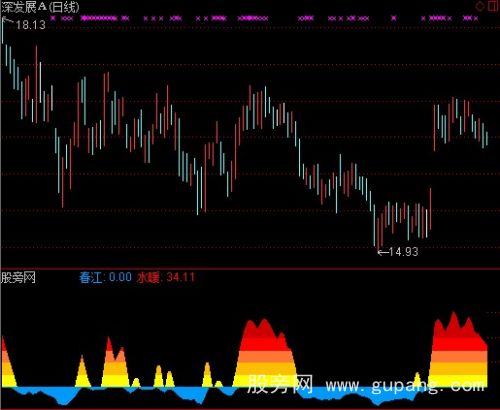Click the www.gupang.com watermark link
Viewport: 500px width, 410px height.
tap(405, 386)
